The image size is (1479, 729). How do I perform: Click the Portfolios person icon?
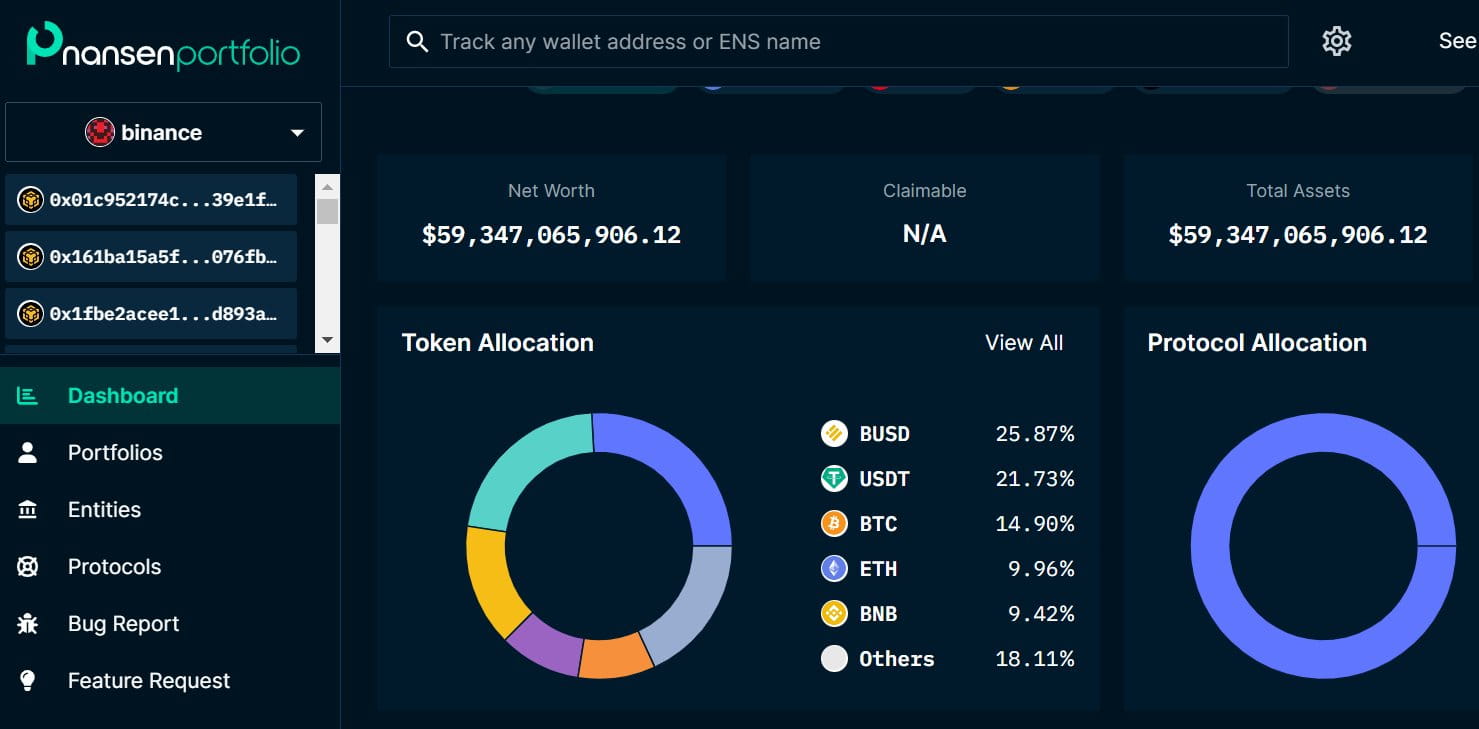pyautogui.click(x=29, y=452)
